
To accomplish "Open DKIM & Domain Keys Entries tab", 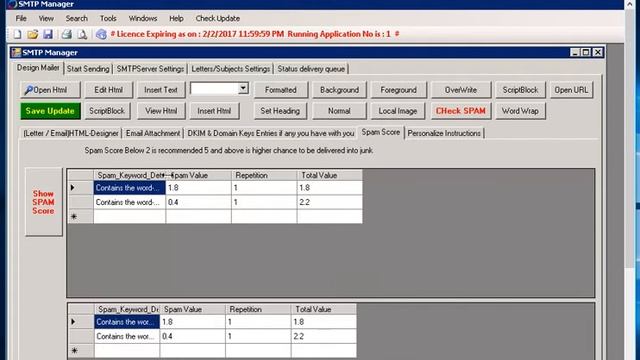I will click(x=270, y=133).
